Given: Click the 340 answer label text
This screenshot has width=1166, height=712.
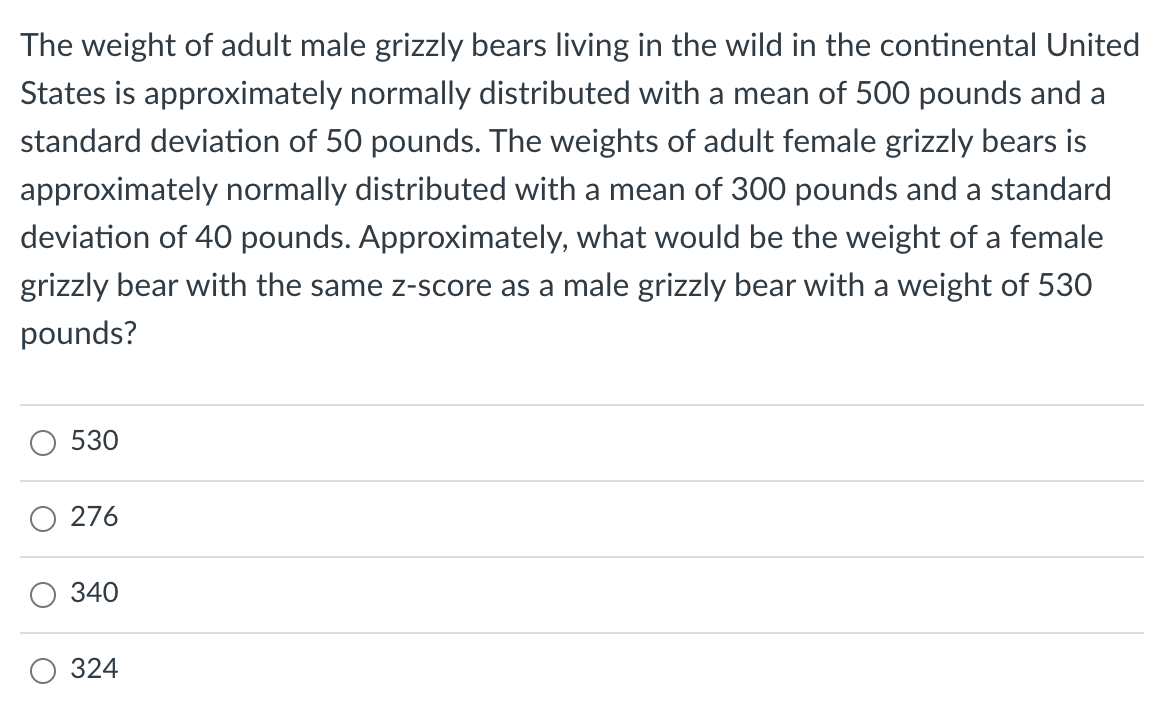Looking at the screenshot, I should click(94, 592).
